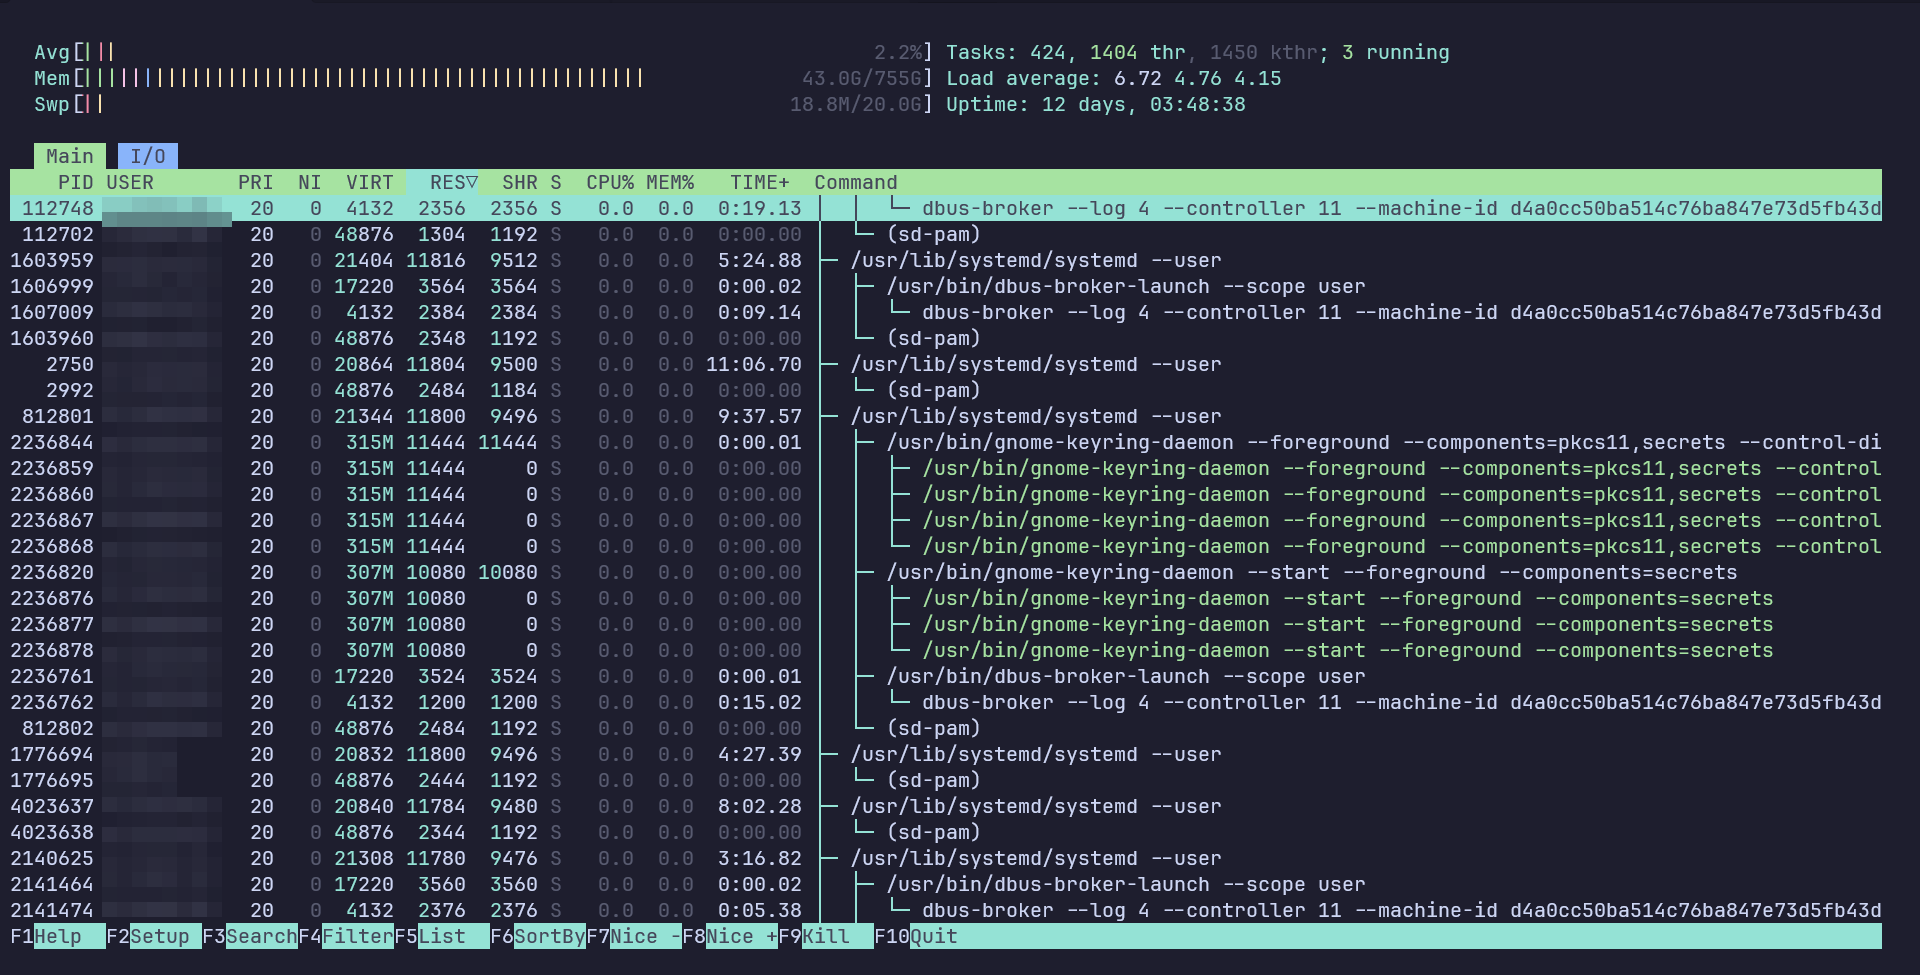Select dbus-broker-launch process PID 2236761
This screenshot has height=975, width=1920.
pos(946,676)
